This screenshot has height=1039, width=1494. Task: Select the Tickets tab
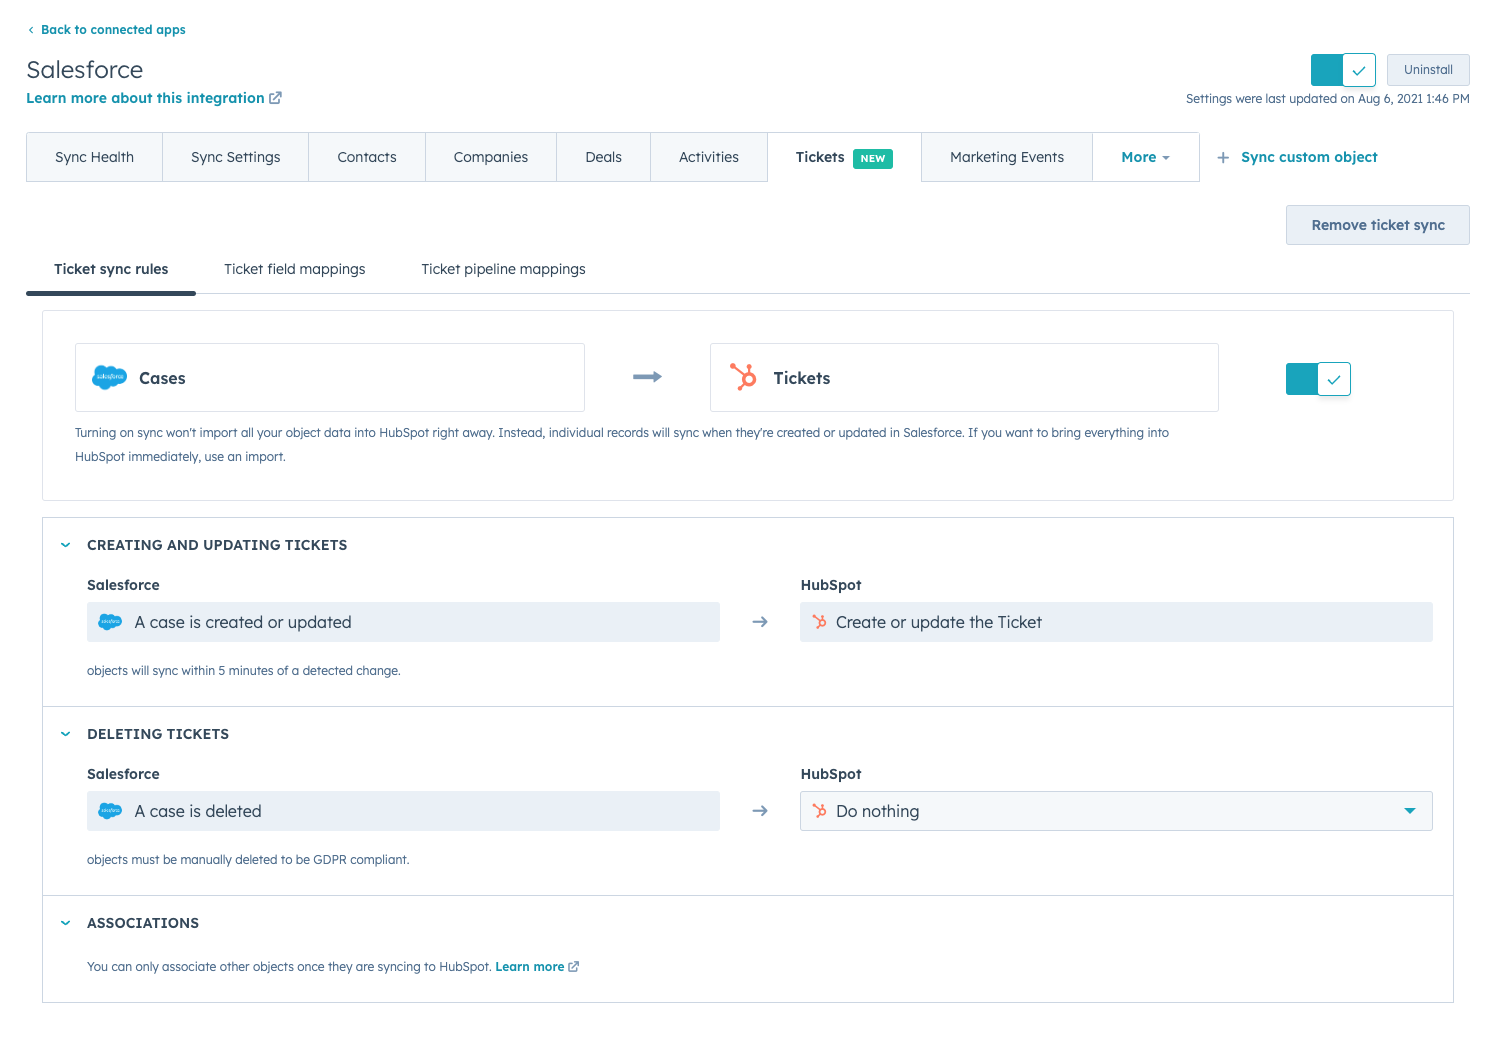(844, 157)
